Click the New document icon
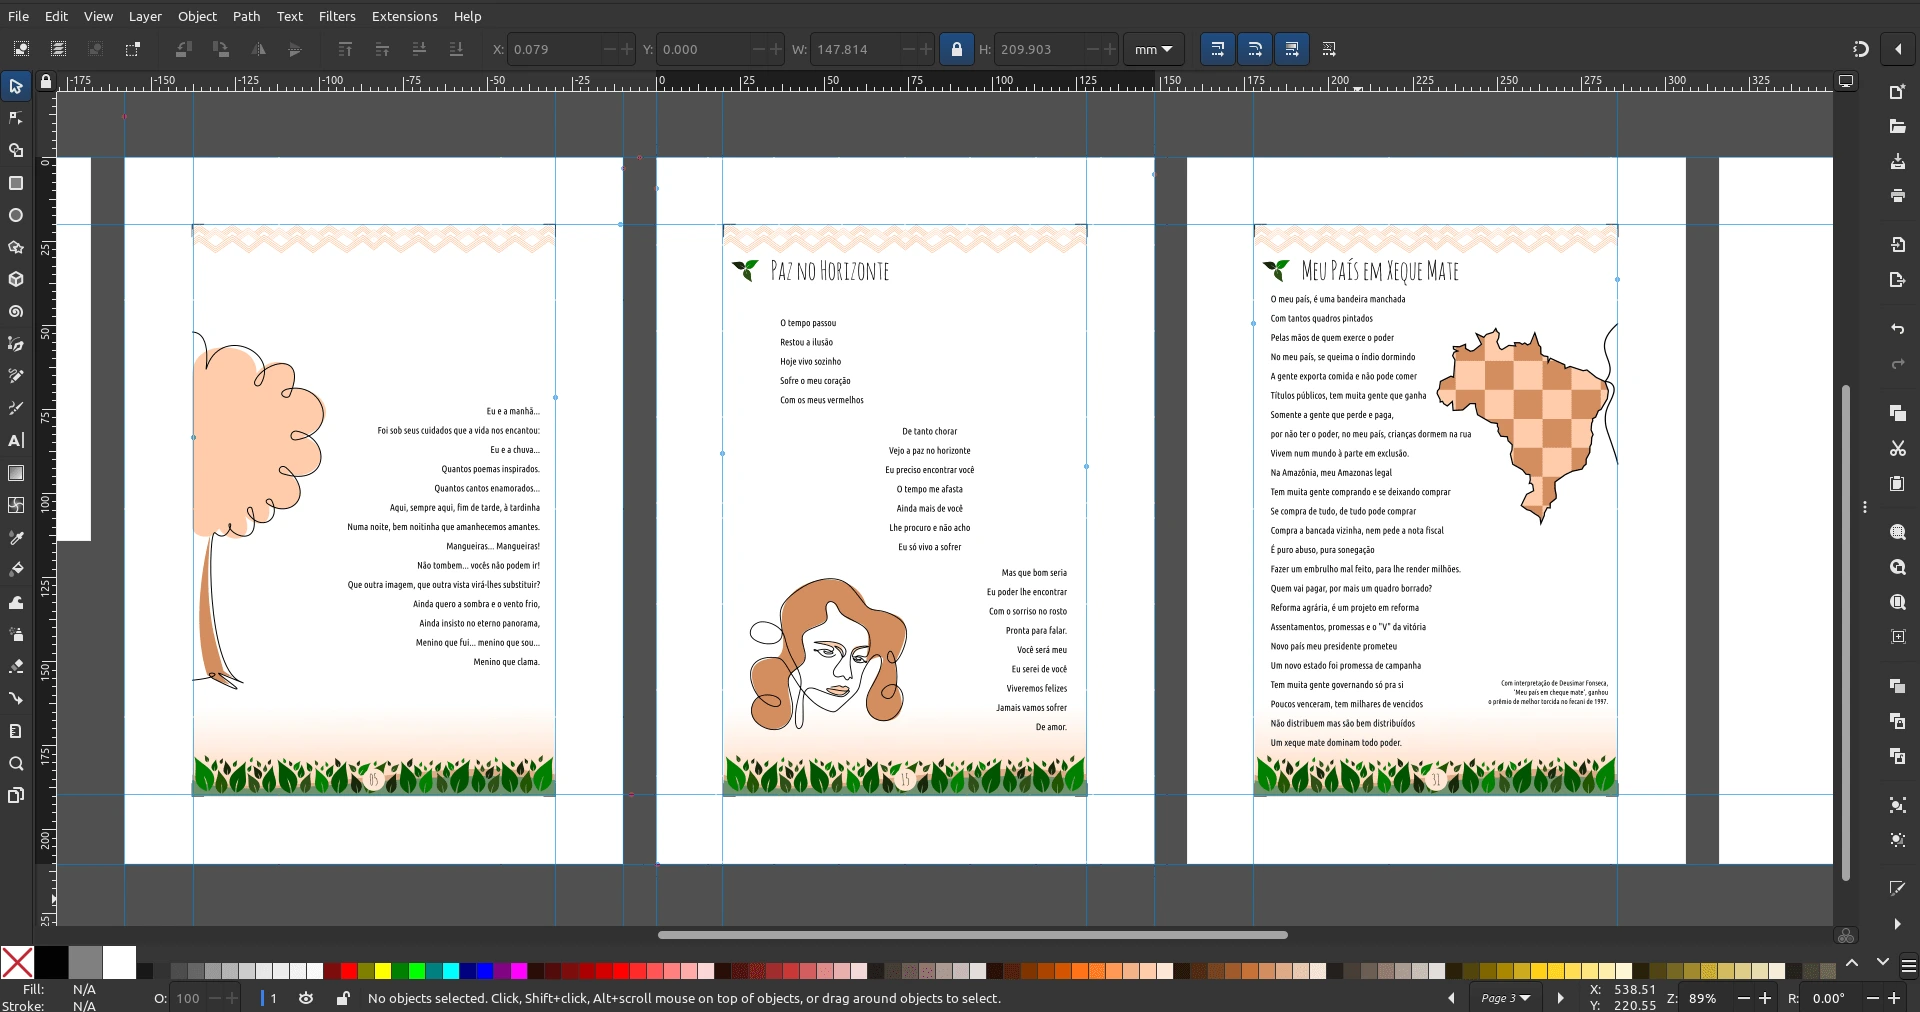Screen dimensions: 1920x1012 click(1897, 91)
